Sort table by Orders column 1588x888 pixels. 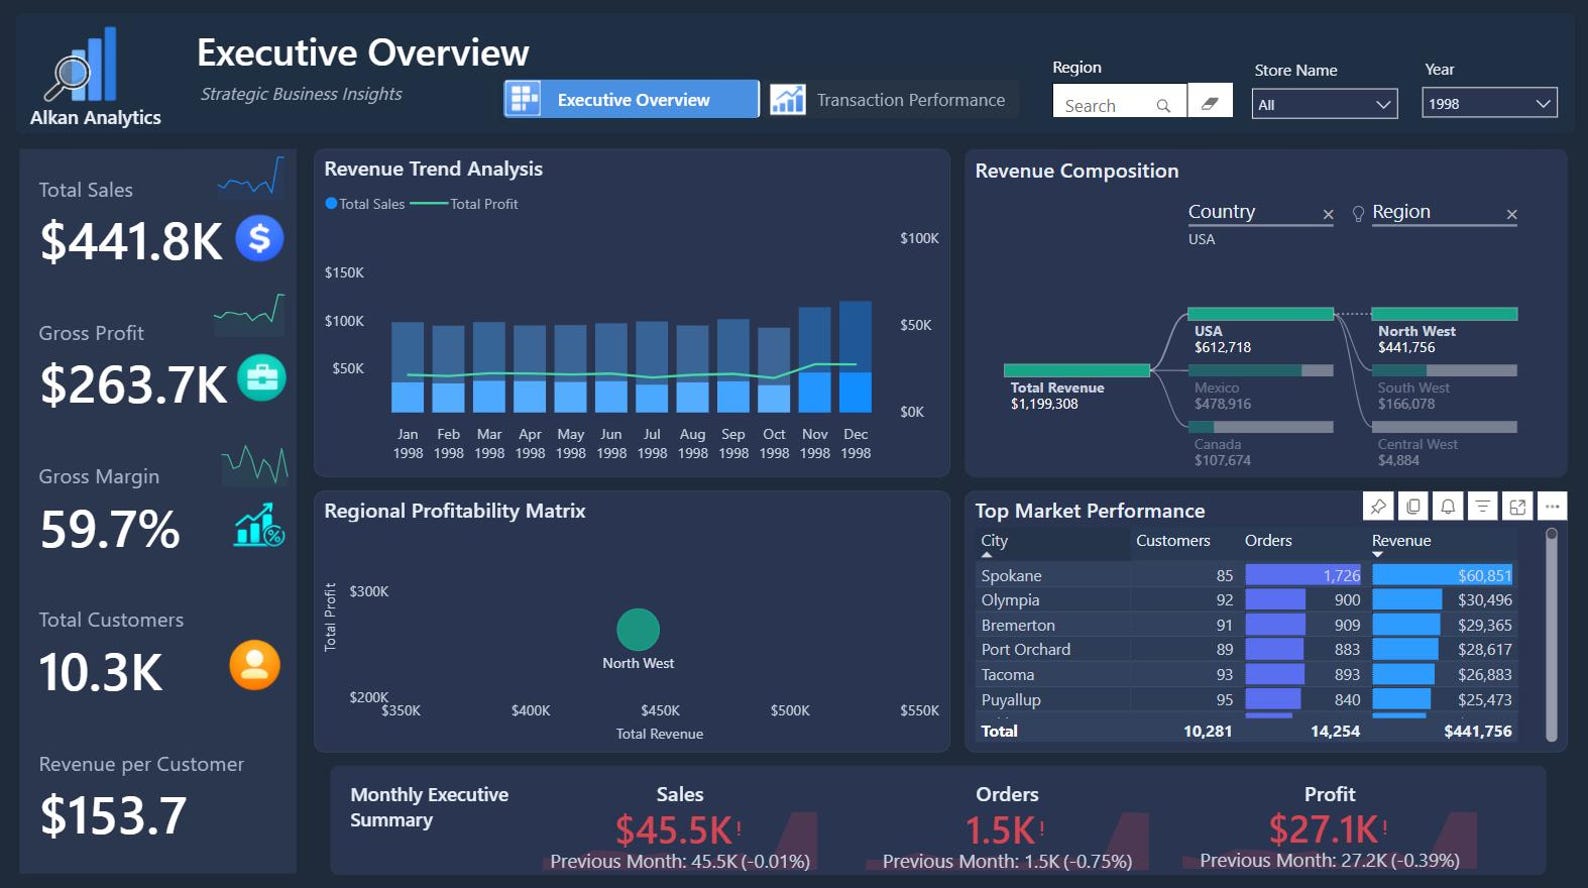click(x=1268, y=540)
